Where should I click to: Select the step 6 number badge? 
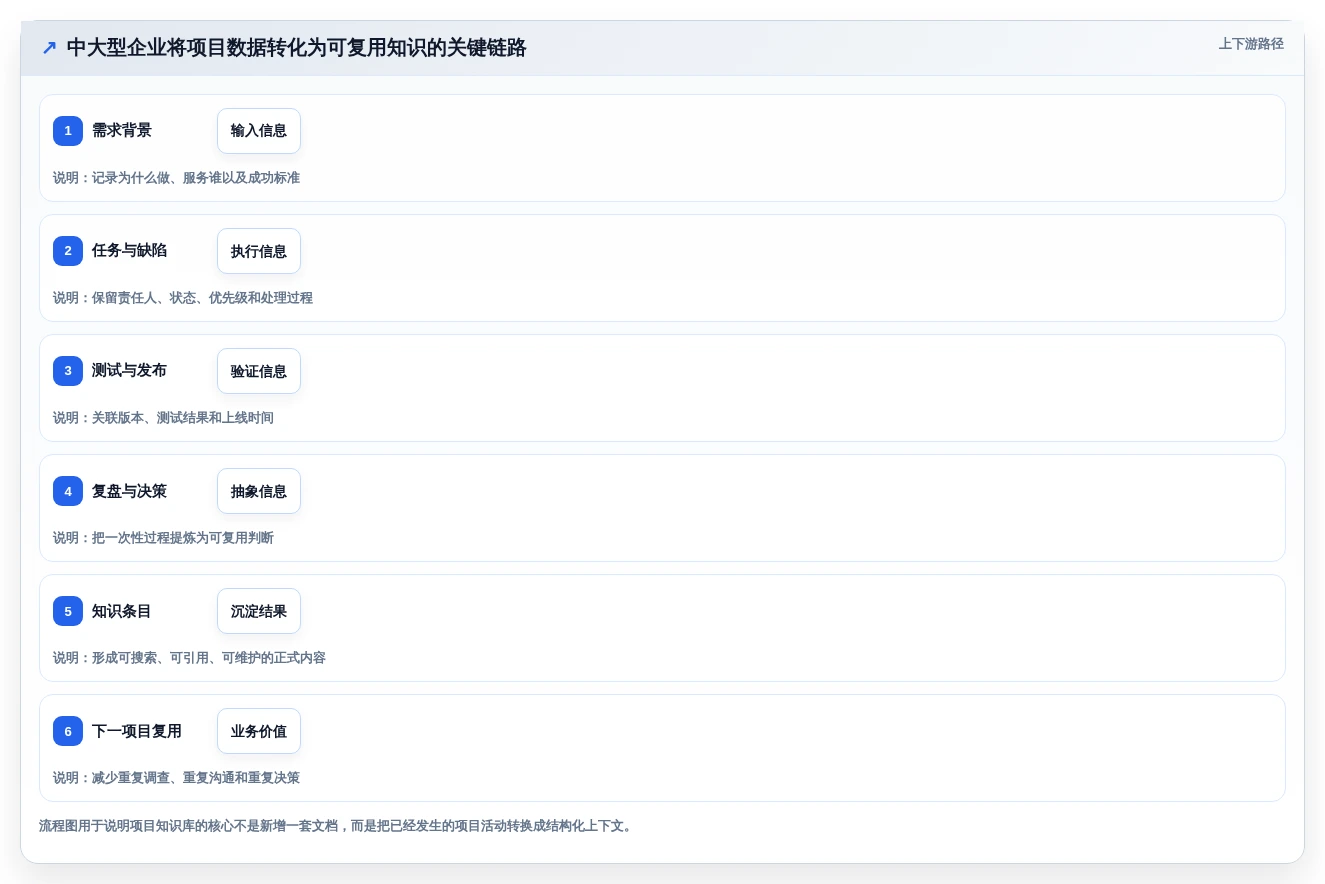tap(68, 731)
